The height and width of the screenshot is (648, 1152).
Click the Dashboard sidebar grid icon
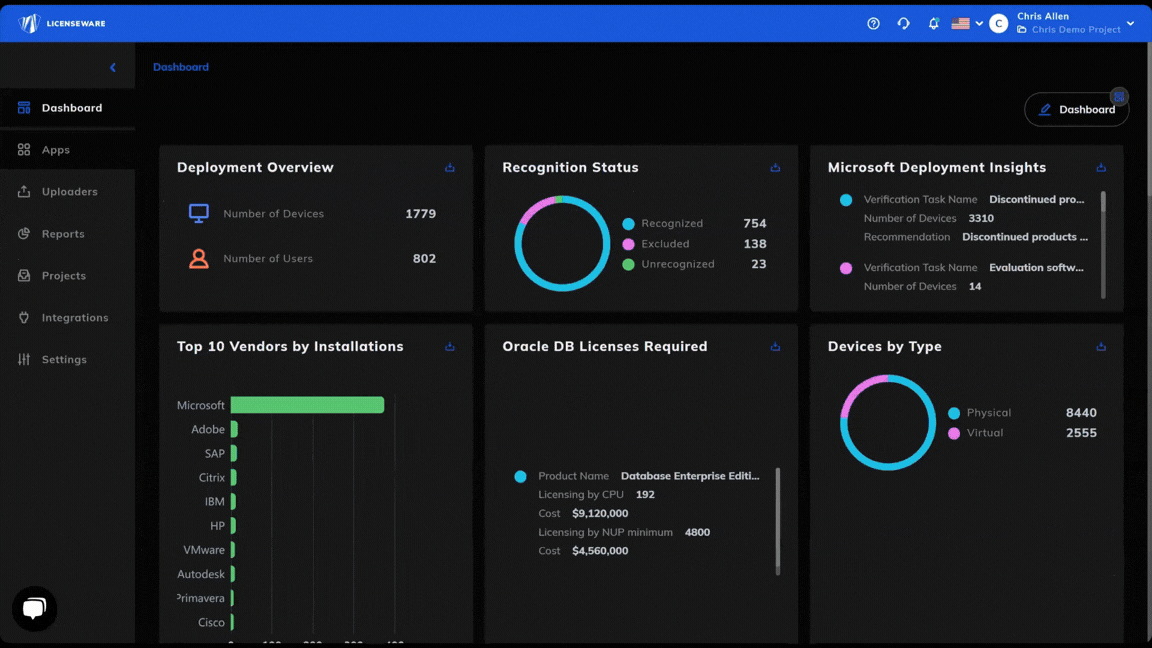(x=24, y=108)
